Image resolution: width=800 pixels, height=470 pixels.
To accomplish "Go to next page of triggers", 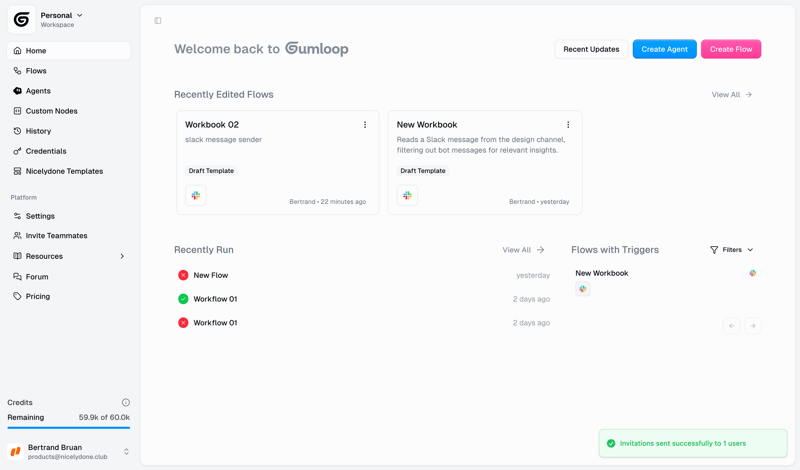I will click(753, 326).
